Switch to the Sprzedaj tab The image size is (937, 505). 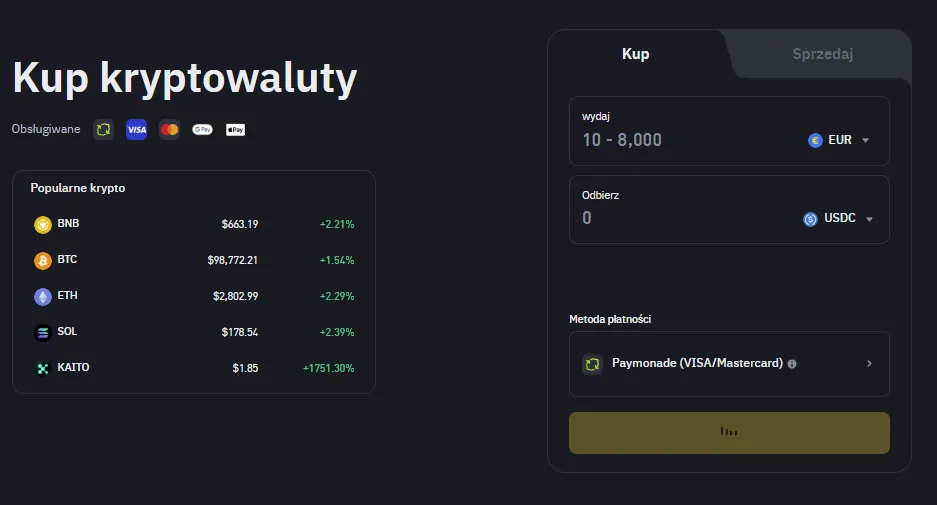click(822, 54)
